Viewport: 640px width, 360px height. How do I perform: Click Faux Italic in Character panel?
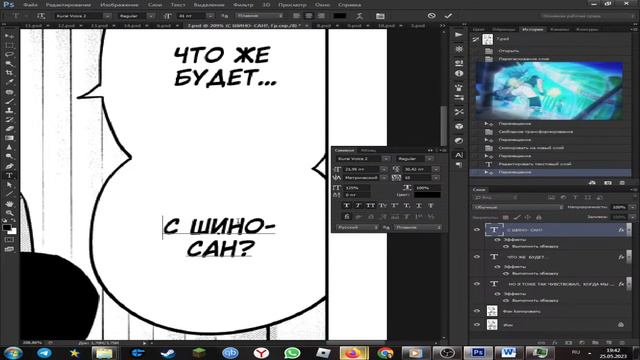[x=358, y=205]
